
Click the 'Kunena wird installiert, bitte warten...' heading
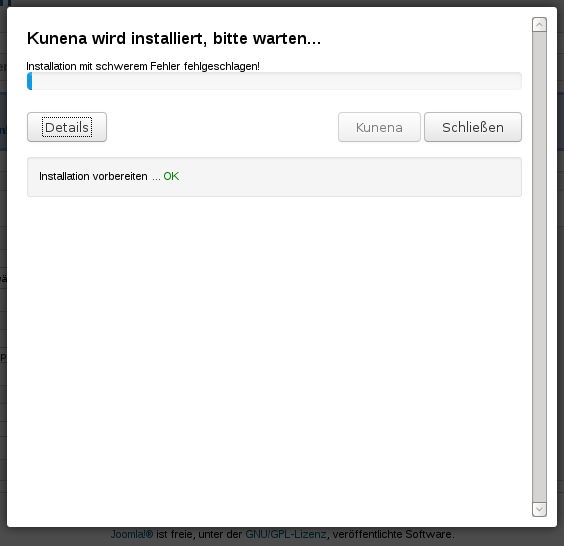(174, 38)
